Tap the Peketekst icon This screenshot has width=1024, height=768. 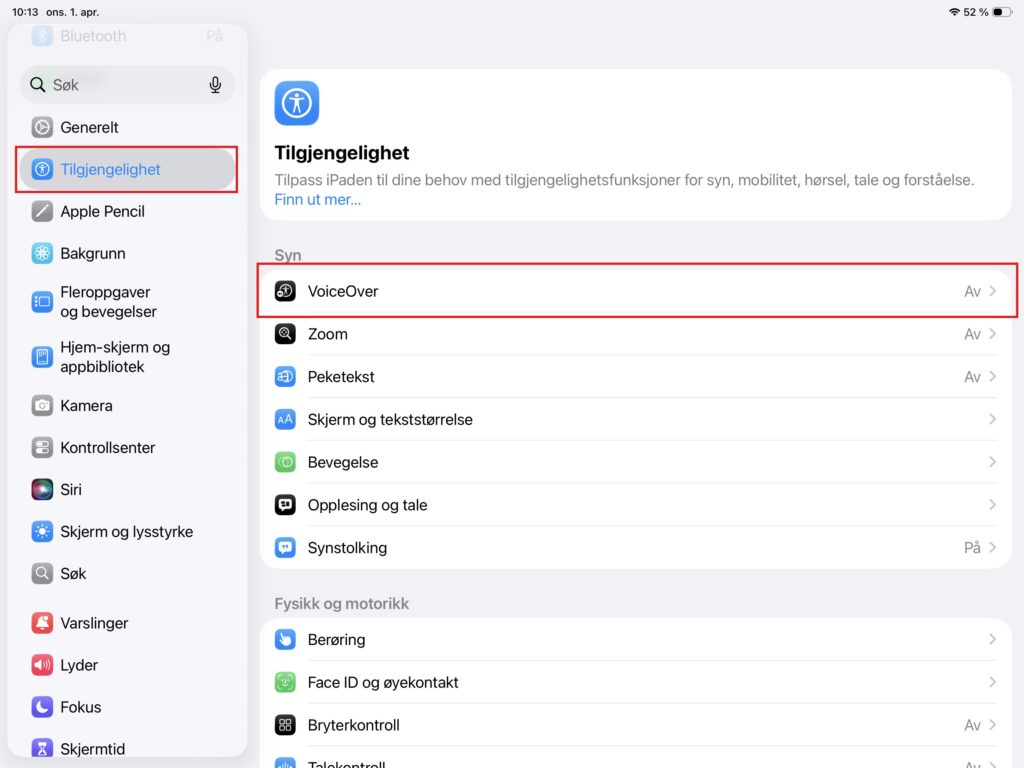point(285,377)
